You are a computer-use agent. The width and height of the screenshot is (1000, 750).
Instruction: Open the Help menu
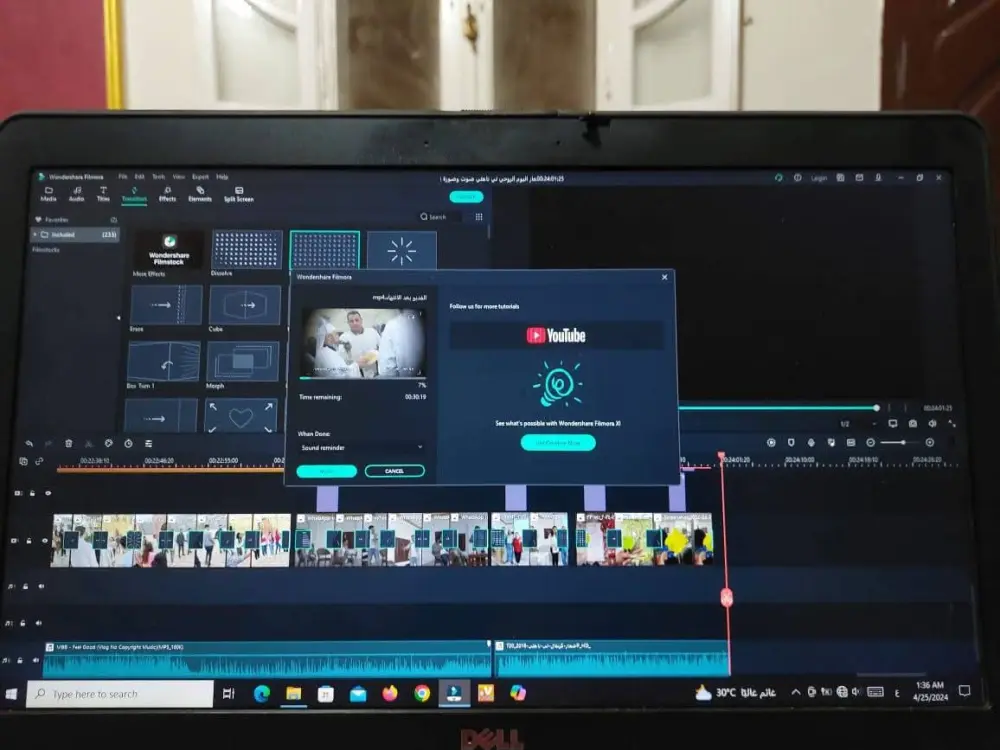[222, 177]
